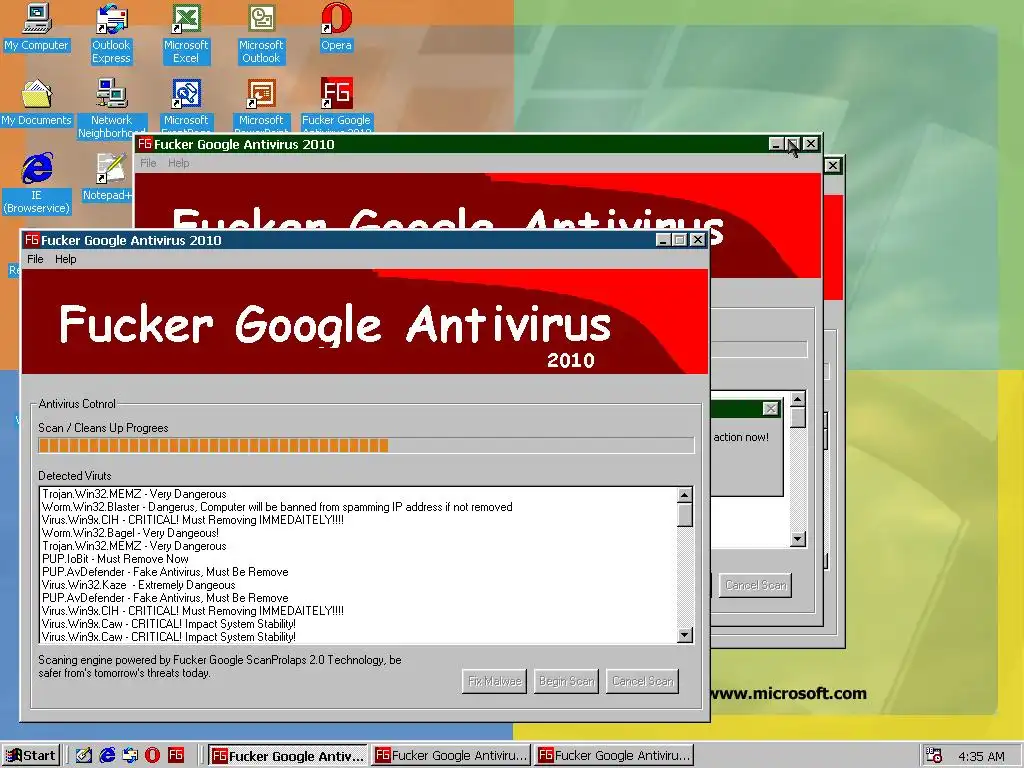Click the scan progress bar
This screenshot has width=1024, height=768.
click(x=366, y=445)
